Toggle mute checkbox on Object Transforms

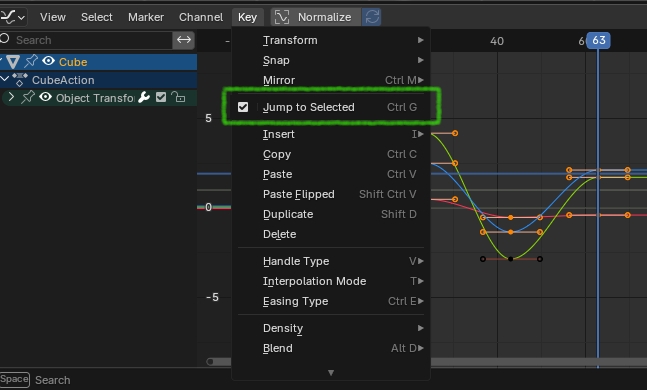[x=161, y=97]
